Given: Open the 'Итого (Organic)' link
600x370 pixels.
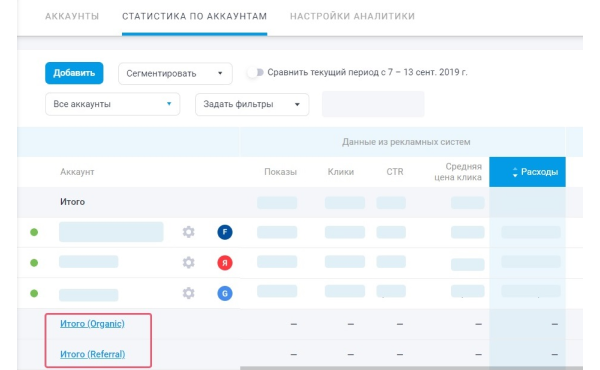Looking at the screenshot, I should click(92, 324).
